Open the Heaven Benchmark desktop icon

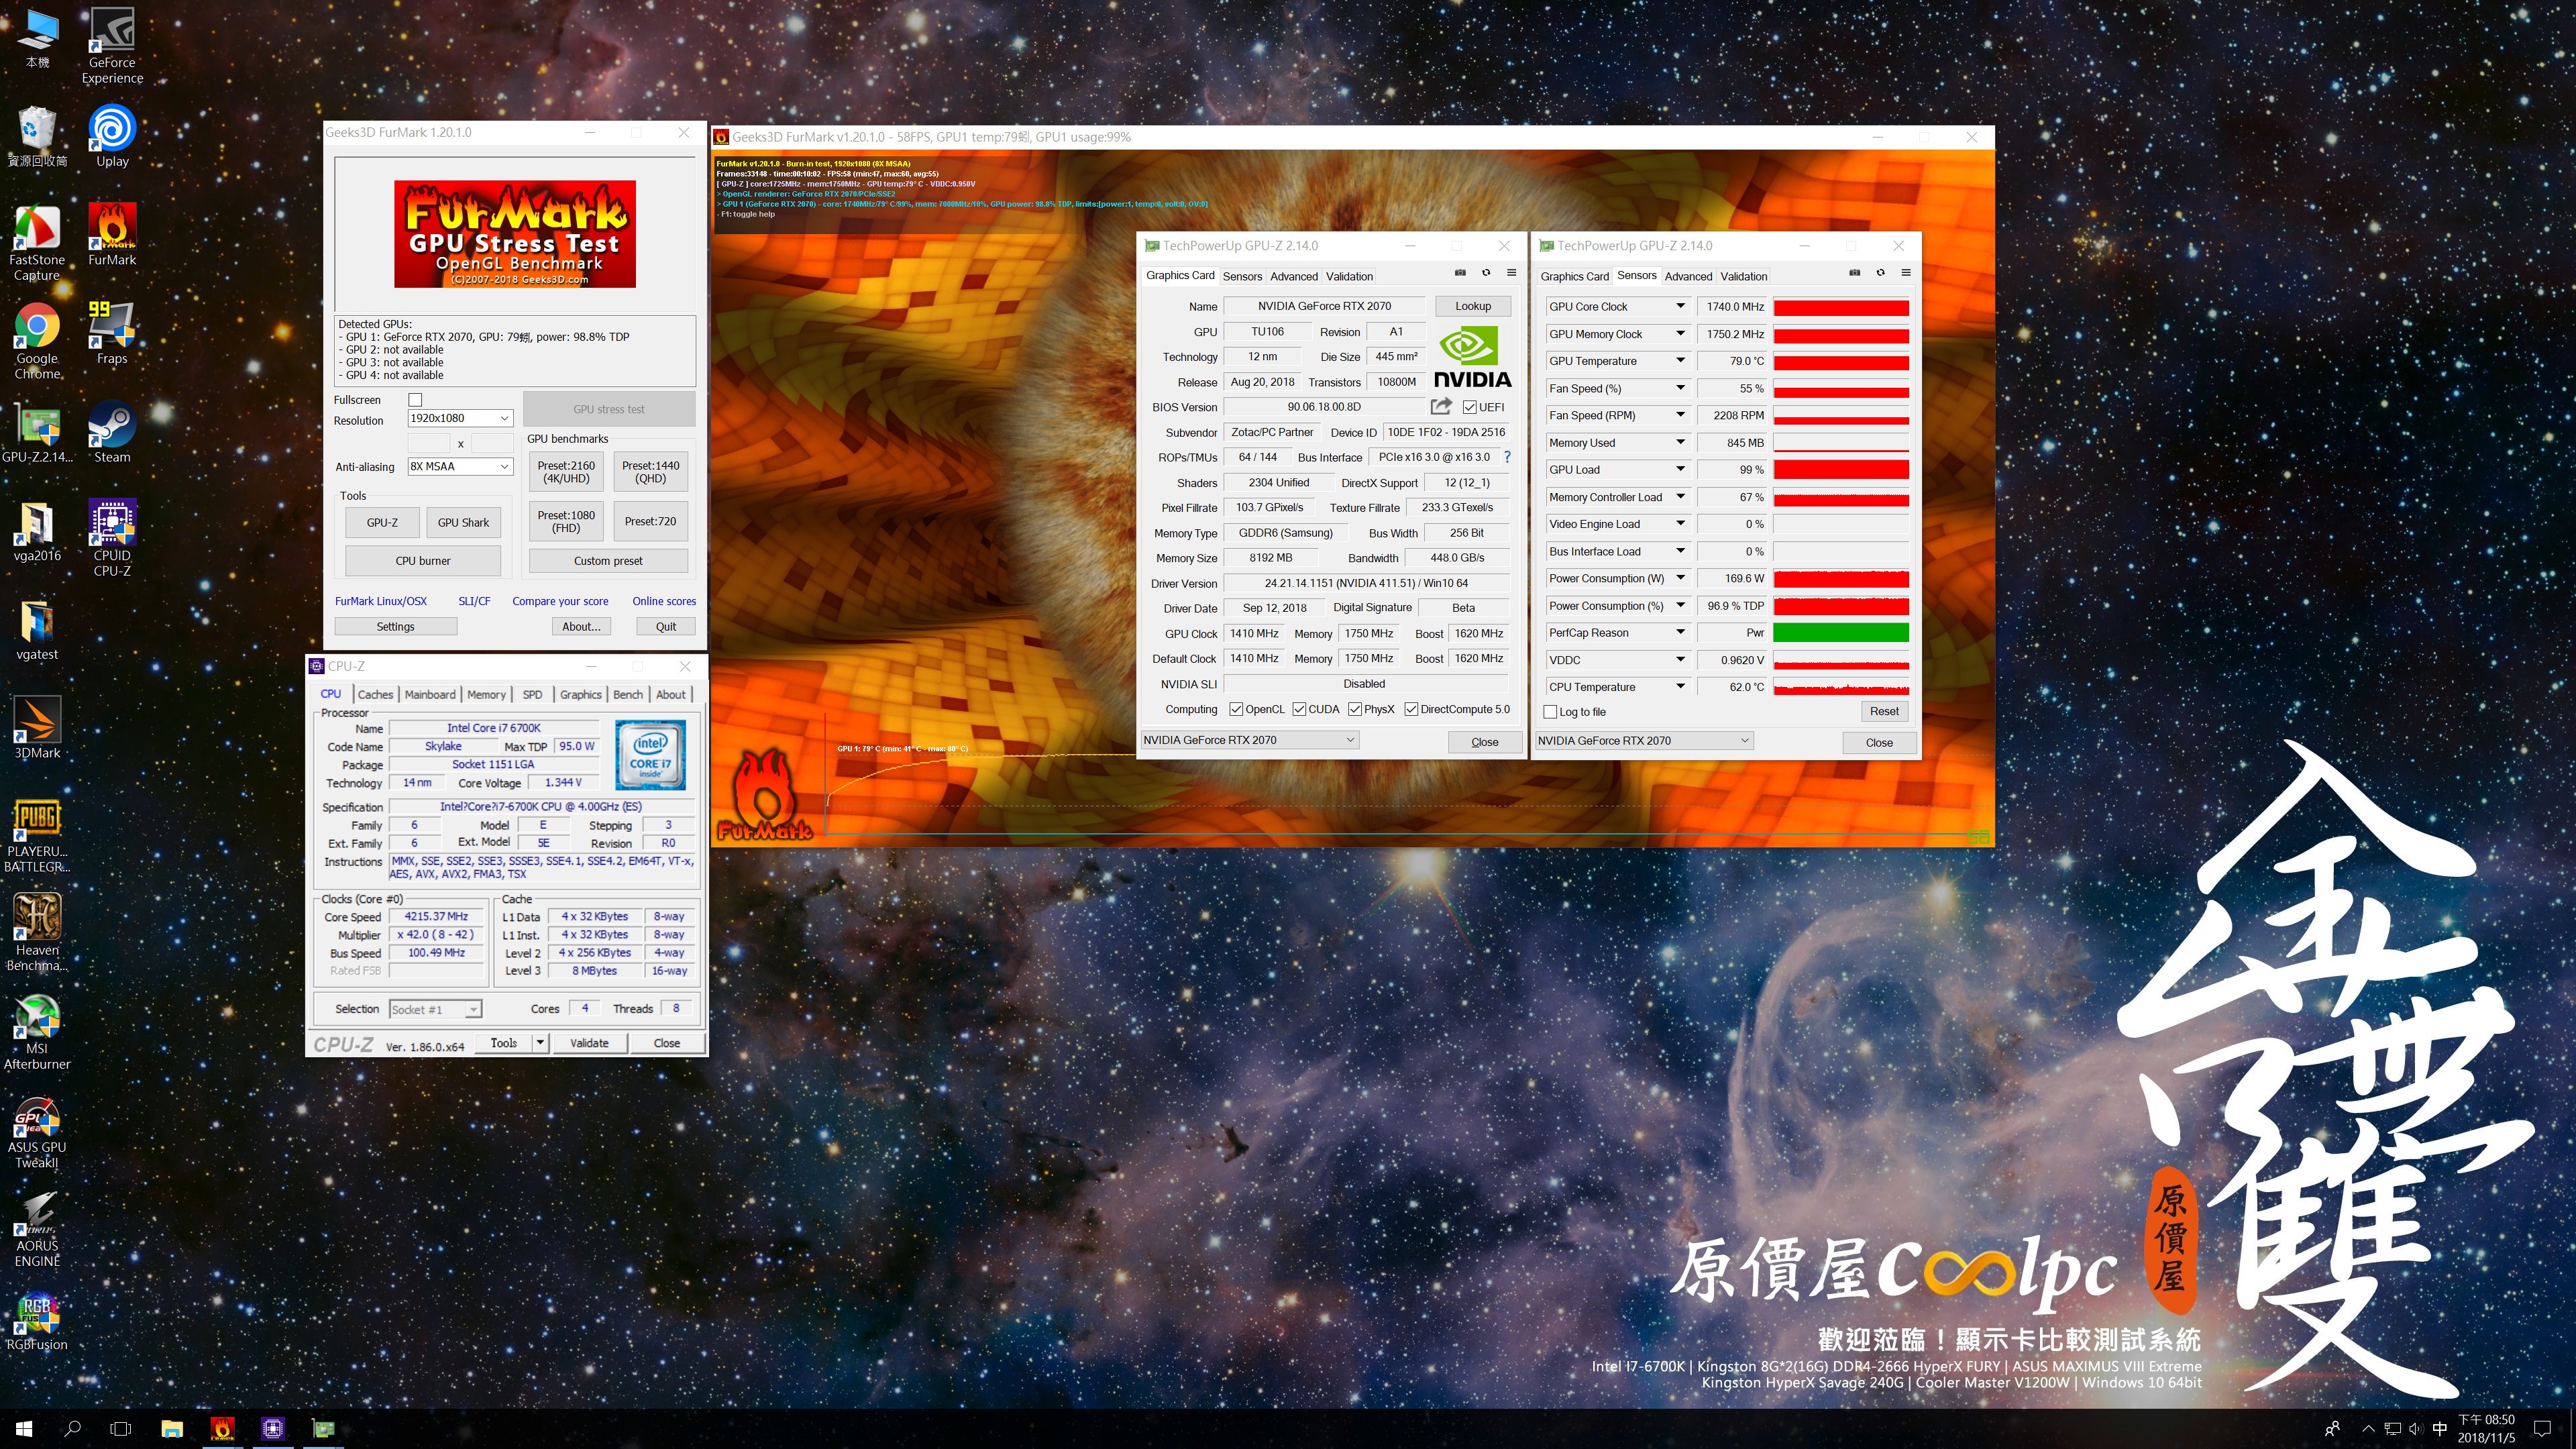coord(37,932)
